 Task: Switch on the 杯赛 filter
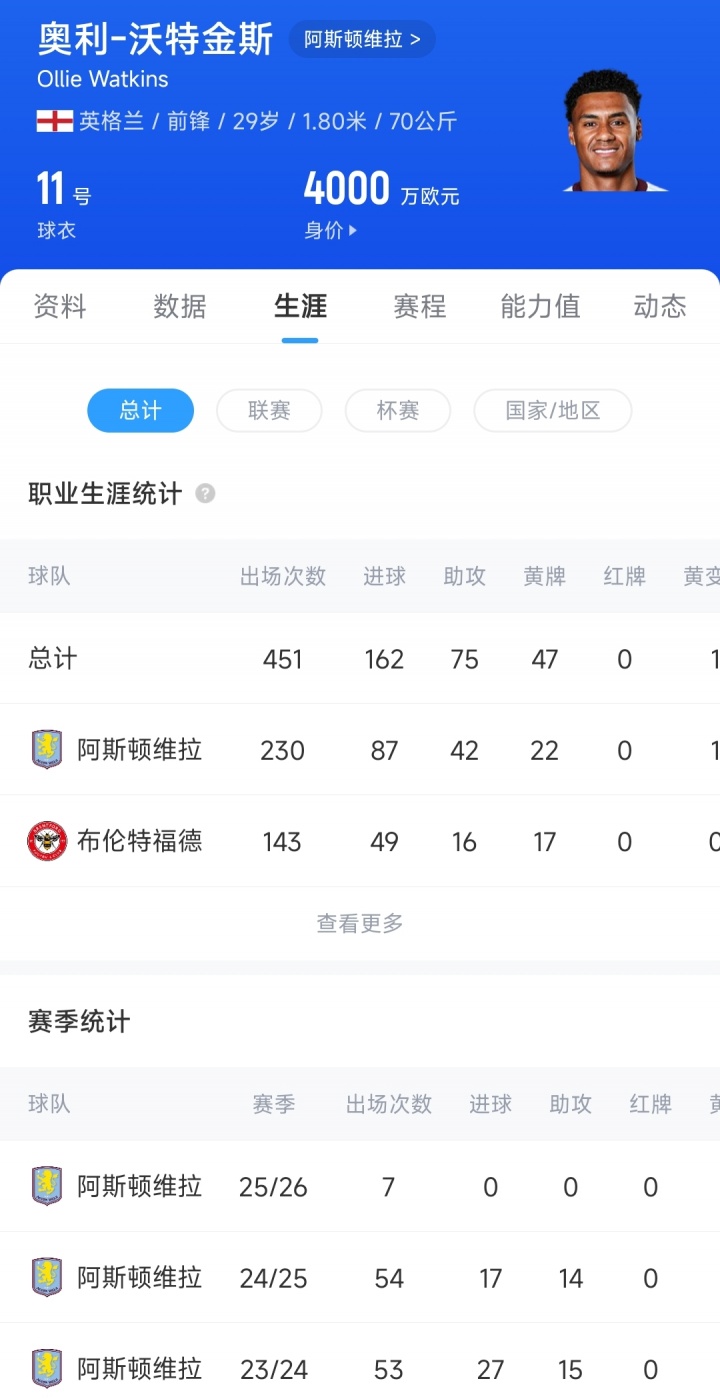click(398, 410)
